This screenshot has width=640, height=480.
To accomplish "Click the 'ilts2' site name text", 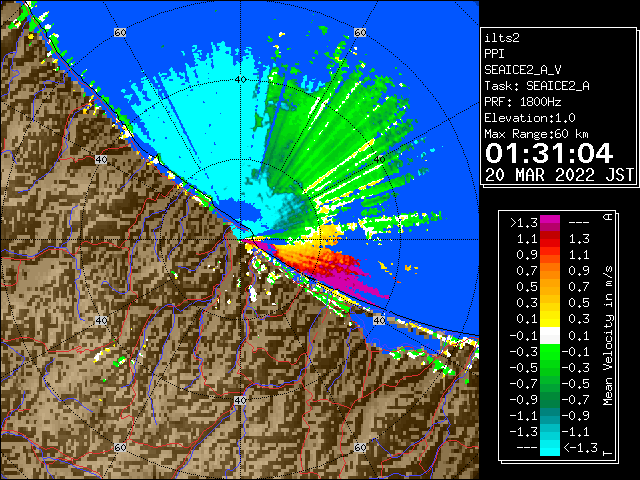I will 502,38.
